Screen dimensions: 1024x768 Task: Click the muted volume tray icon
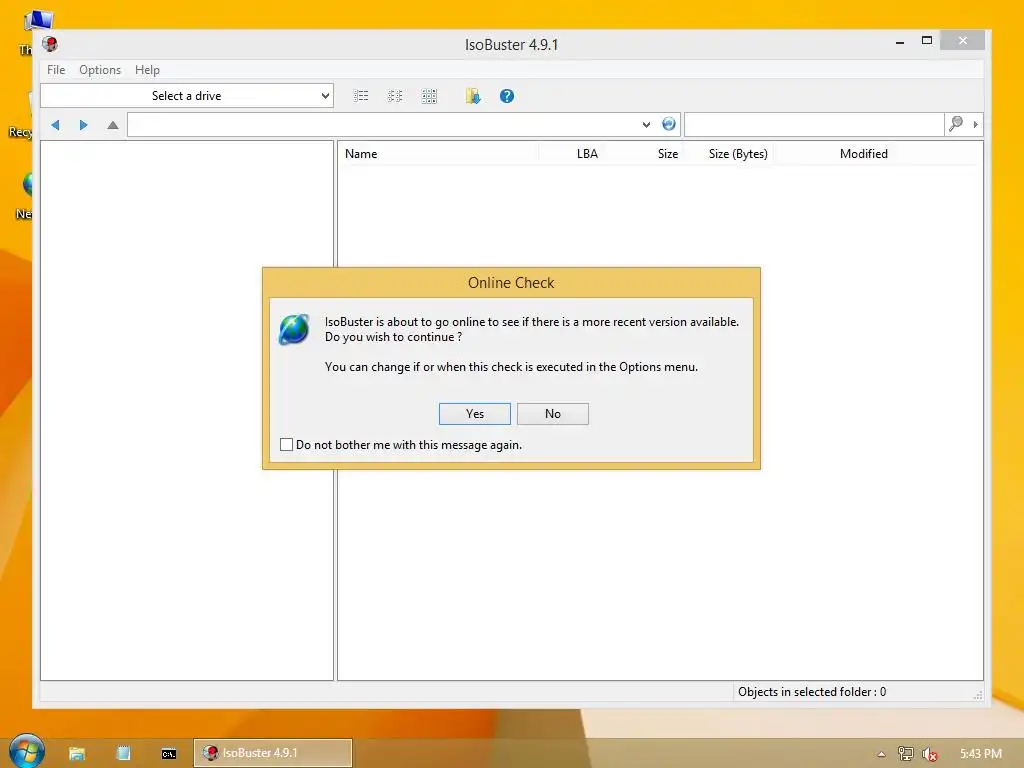point(929,754)
